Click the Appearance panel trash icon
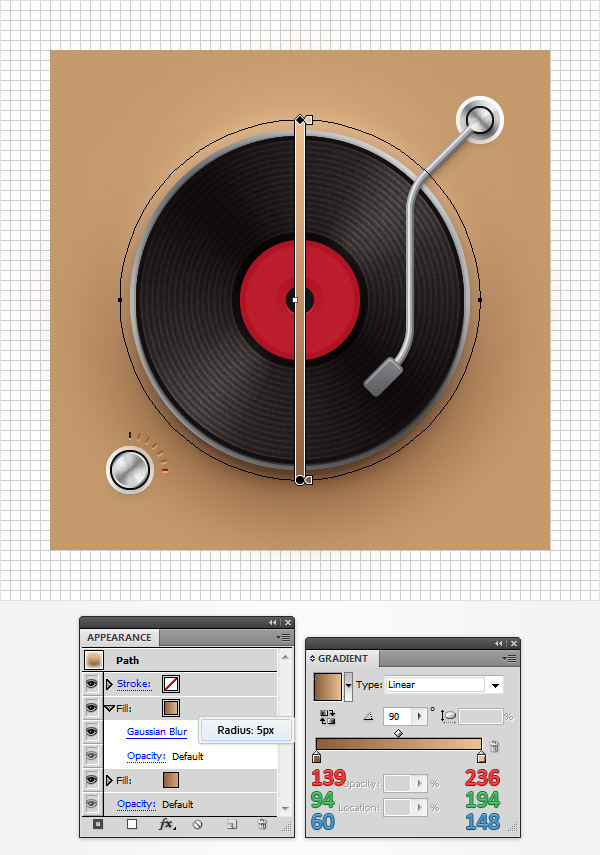 (262, 824)
